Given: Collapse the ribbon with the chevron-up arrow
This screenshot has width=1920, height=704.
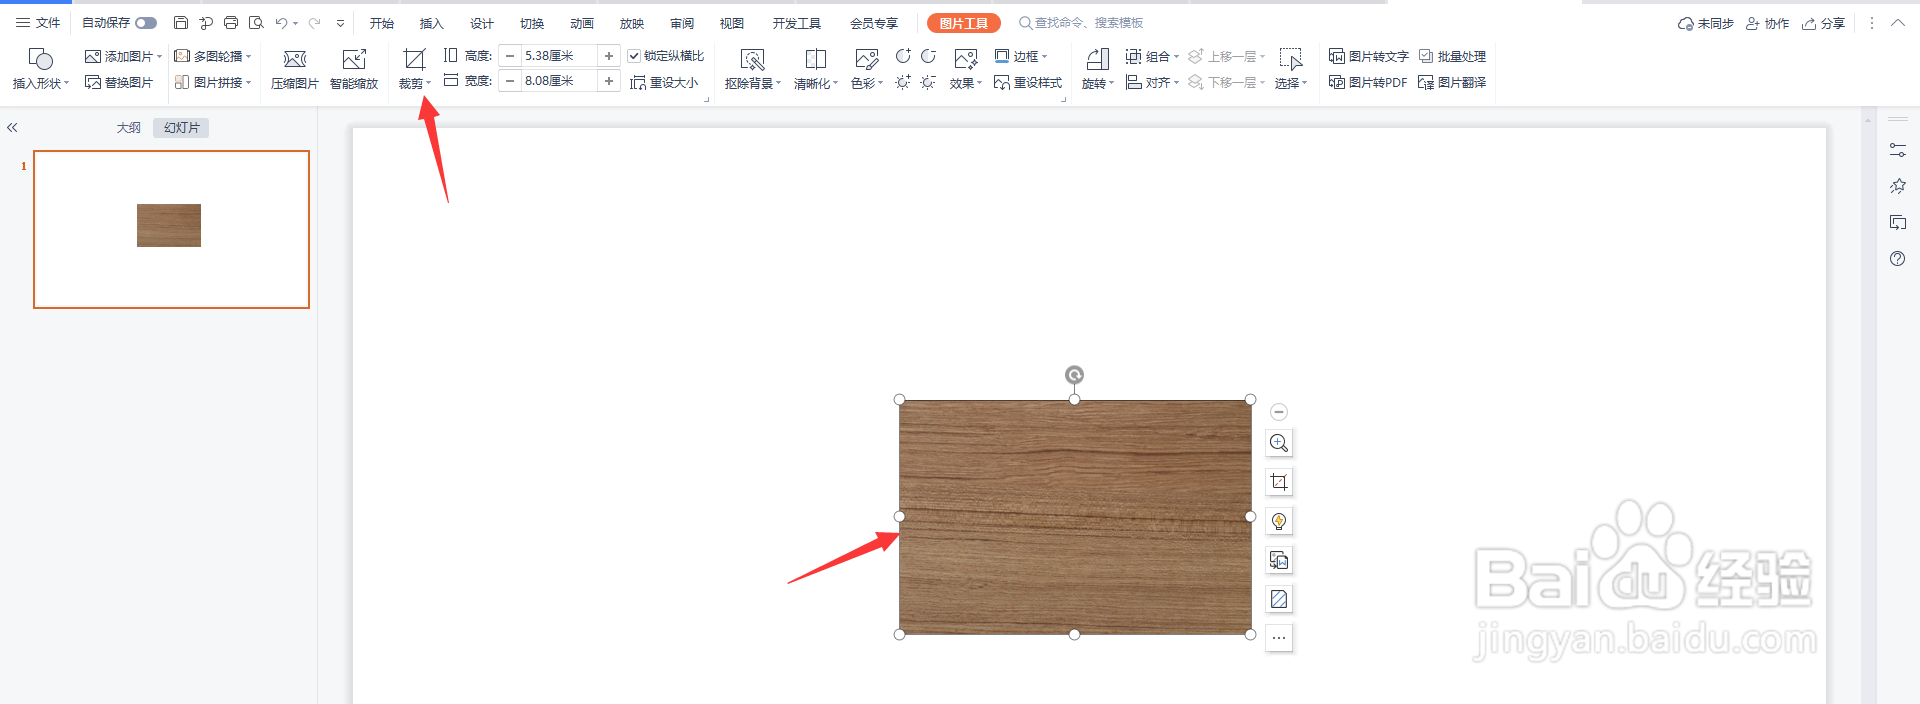Looking at the screenshot, I should pyautogui.click(x=1898, y=23).
